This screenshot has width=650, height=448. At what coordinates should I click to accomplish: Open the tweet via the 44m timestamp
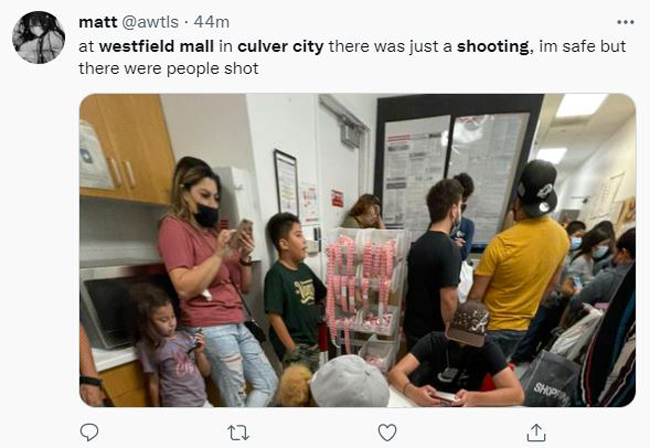click(x=211, y=22)
